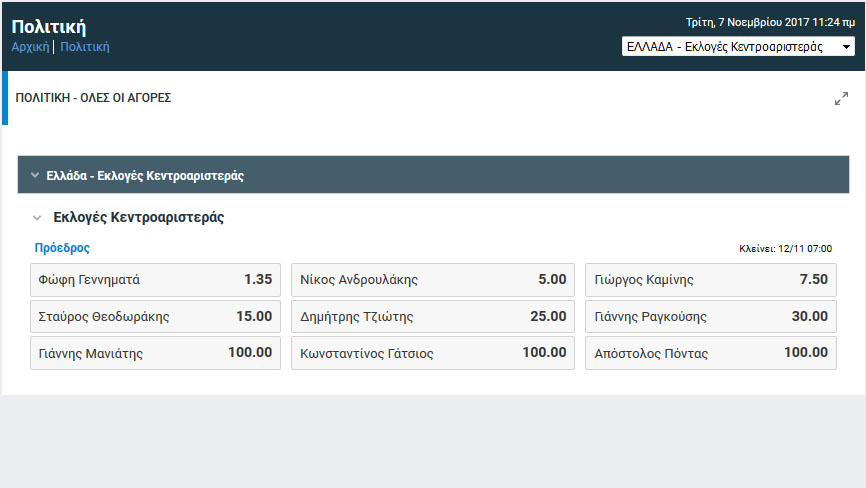
Task: Click the Κλείνει 12/11 07:00 closing time
Action: pos(785,248)
